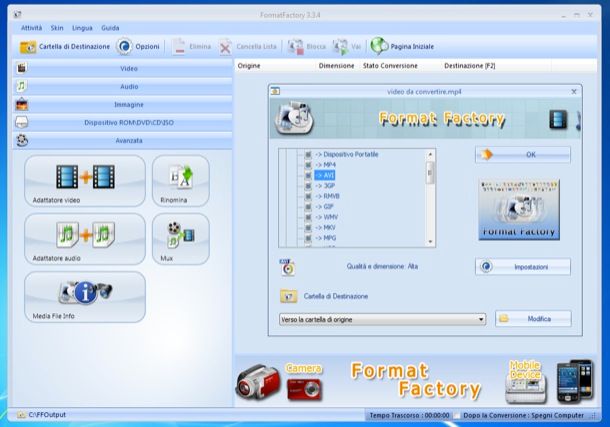Select the GIF format entry
Screen dimensions: 610x427
(x=324, y=206)
